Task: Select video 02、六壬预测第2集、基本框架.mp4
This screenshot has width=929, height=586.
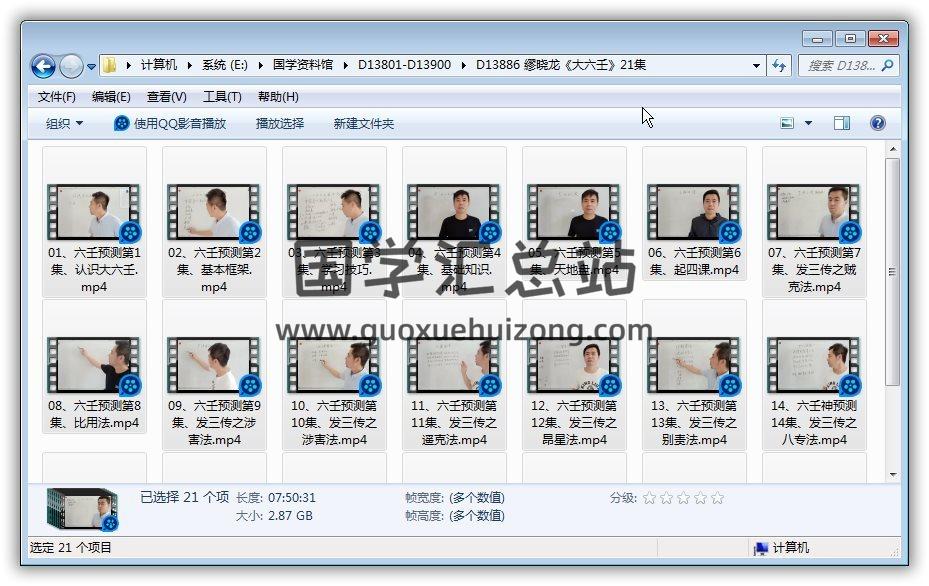Action: 214,222
